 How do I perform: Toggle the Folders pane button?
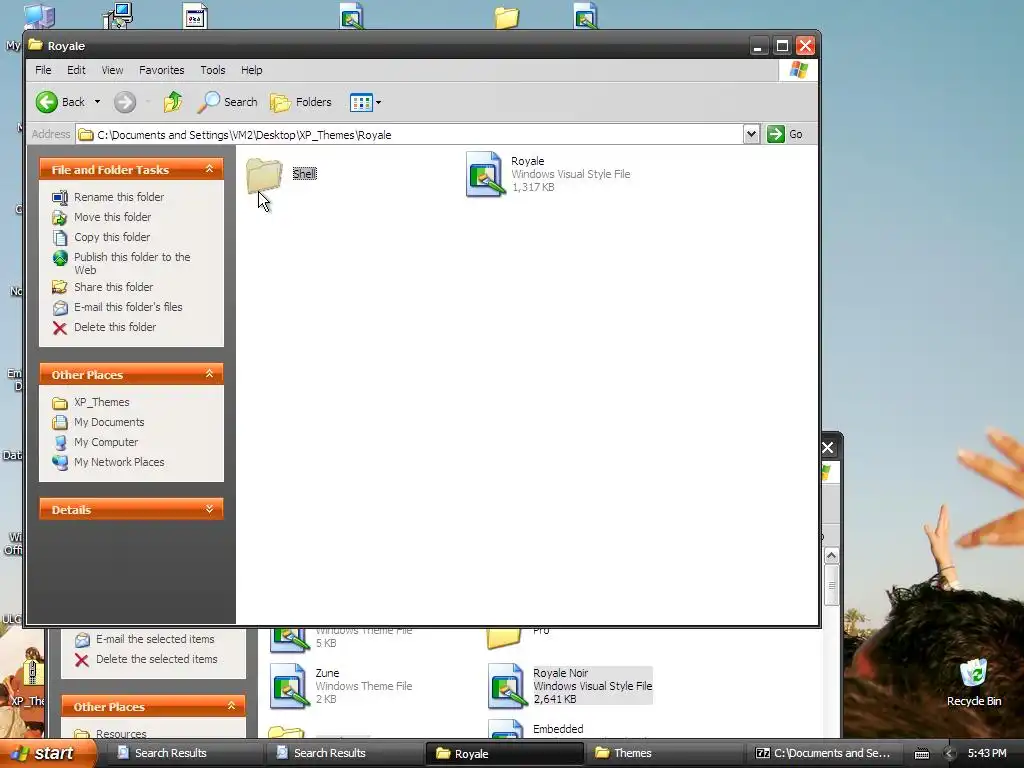point(301,102)
